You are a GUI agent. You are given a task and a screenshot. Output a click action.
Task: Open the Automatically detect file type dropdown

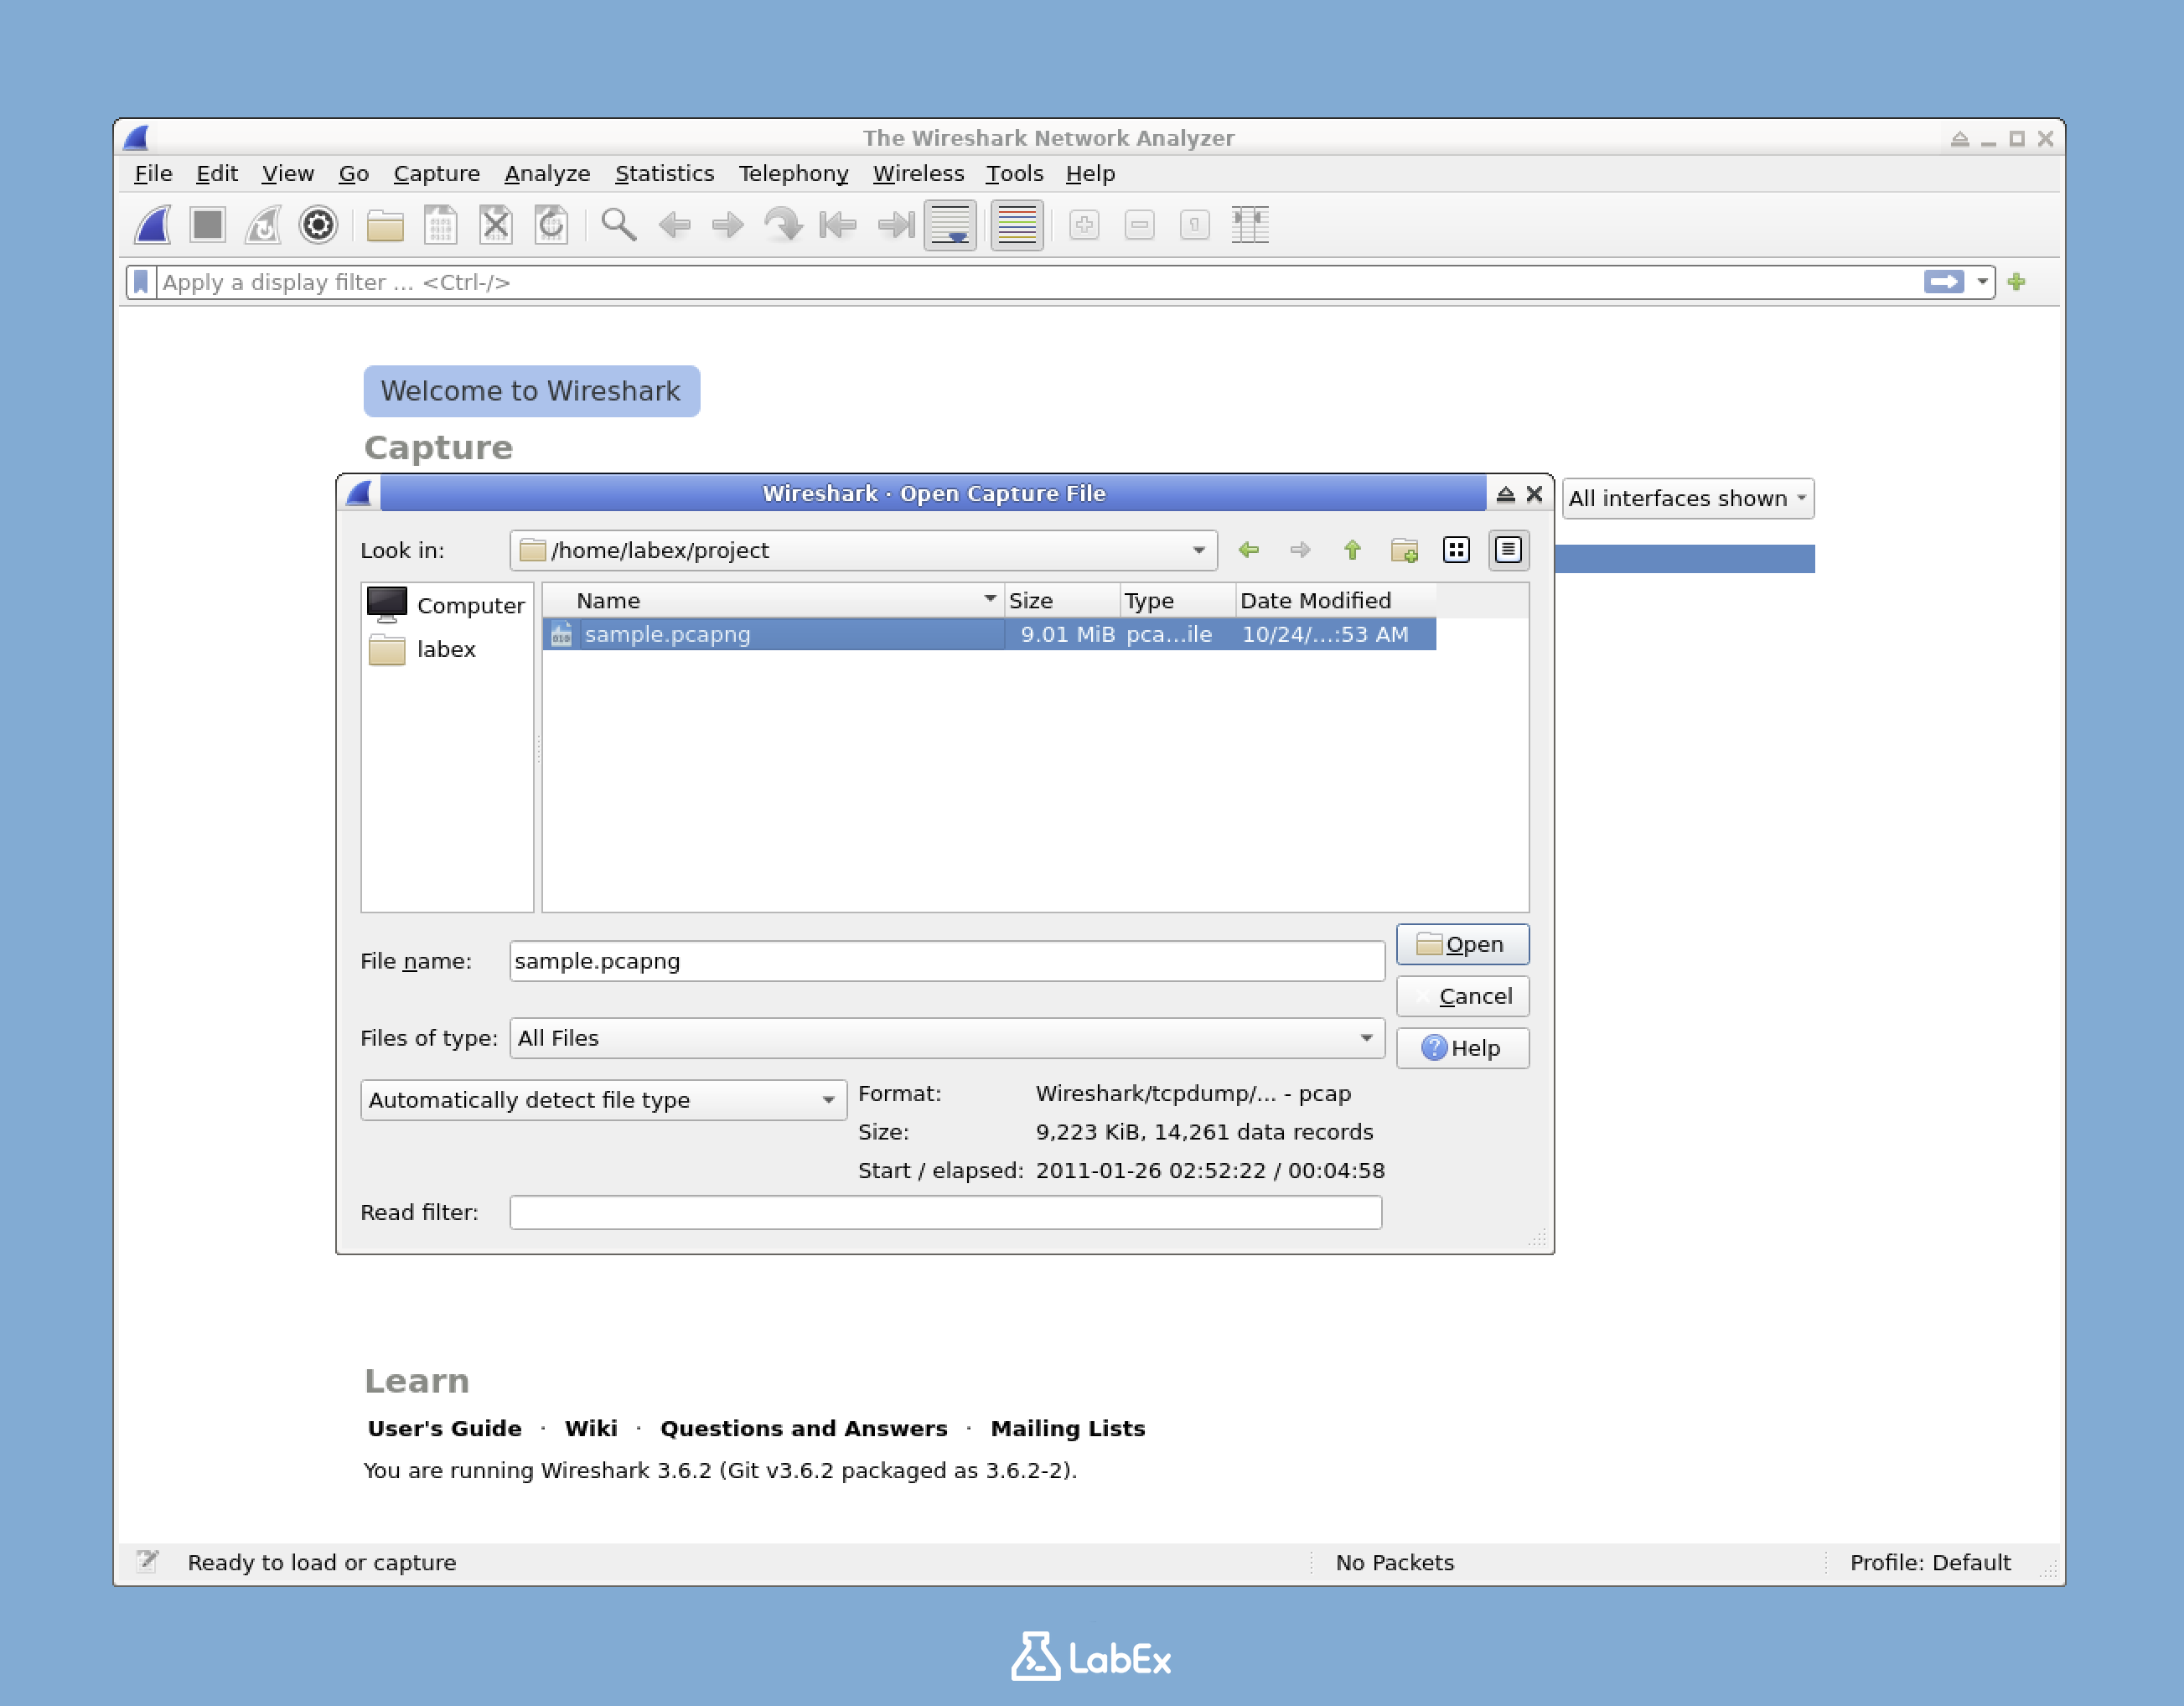(x=826, y=1100)
